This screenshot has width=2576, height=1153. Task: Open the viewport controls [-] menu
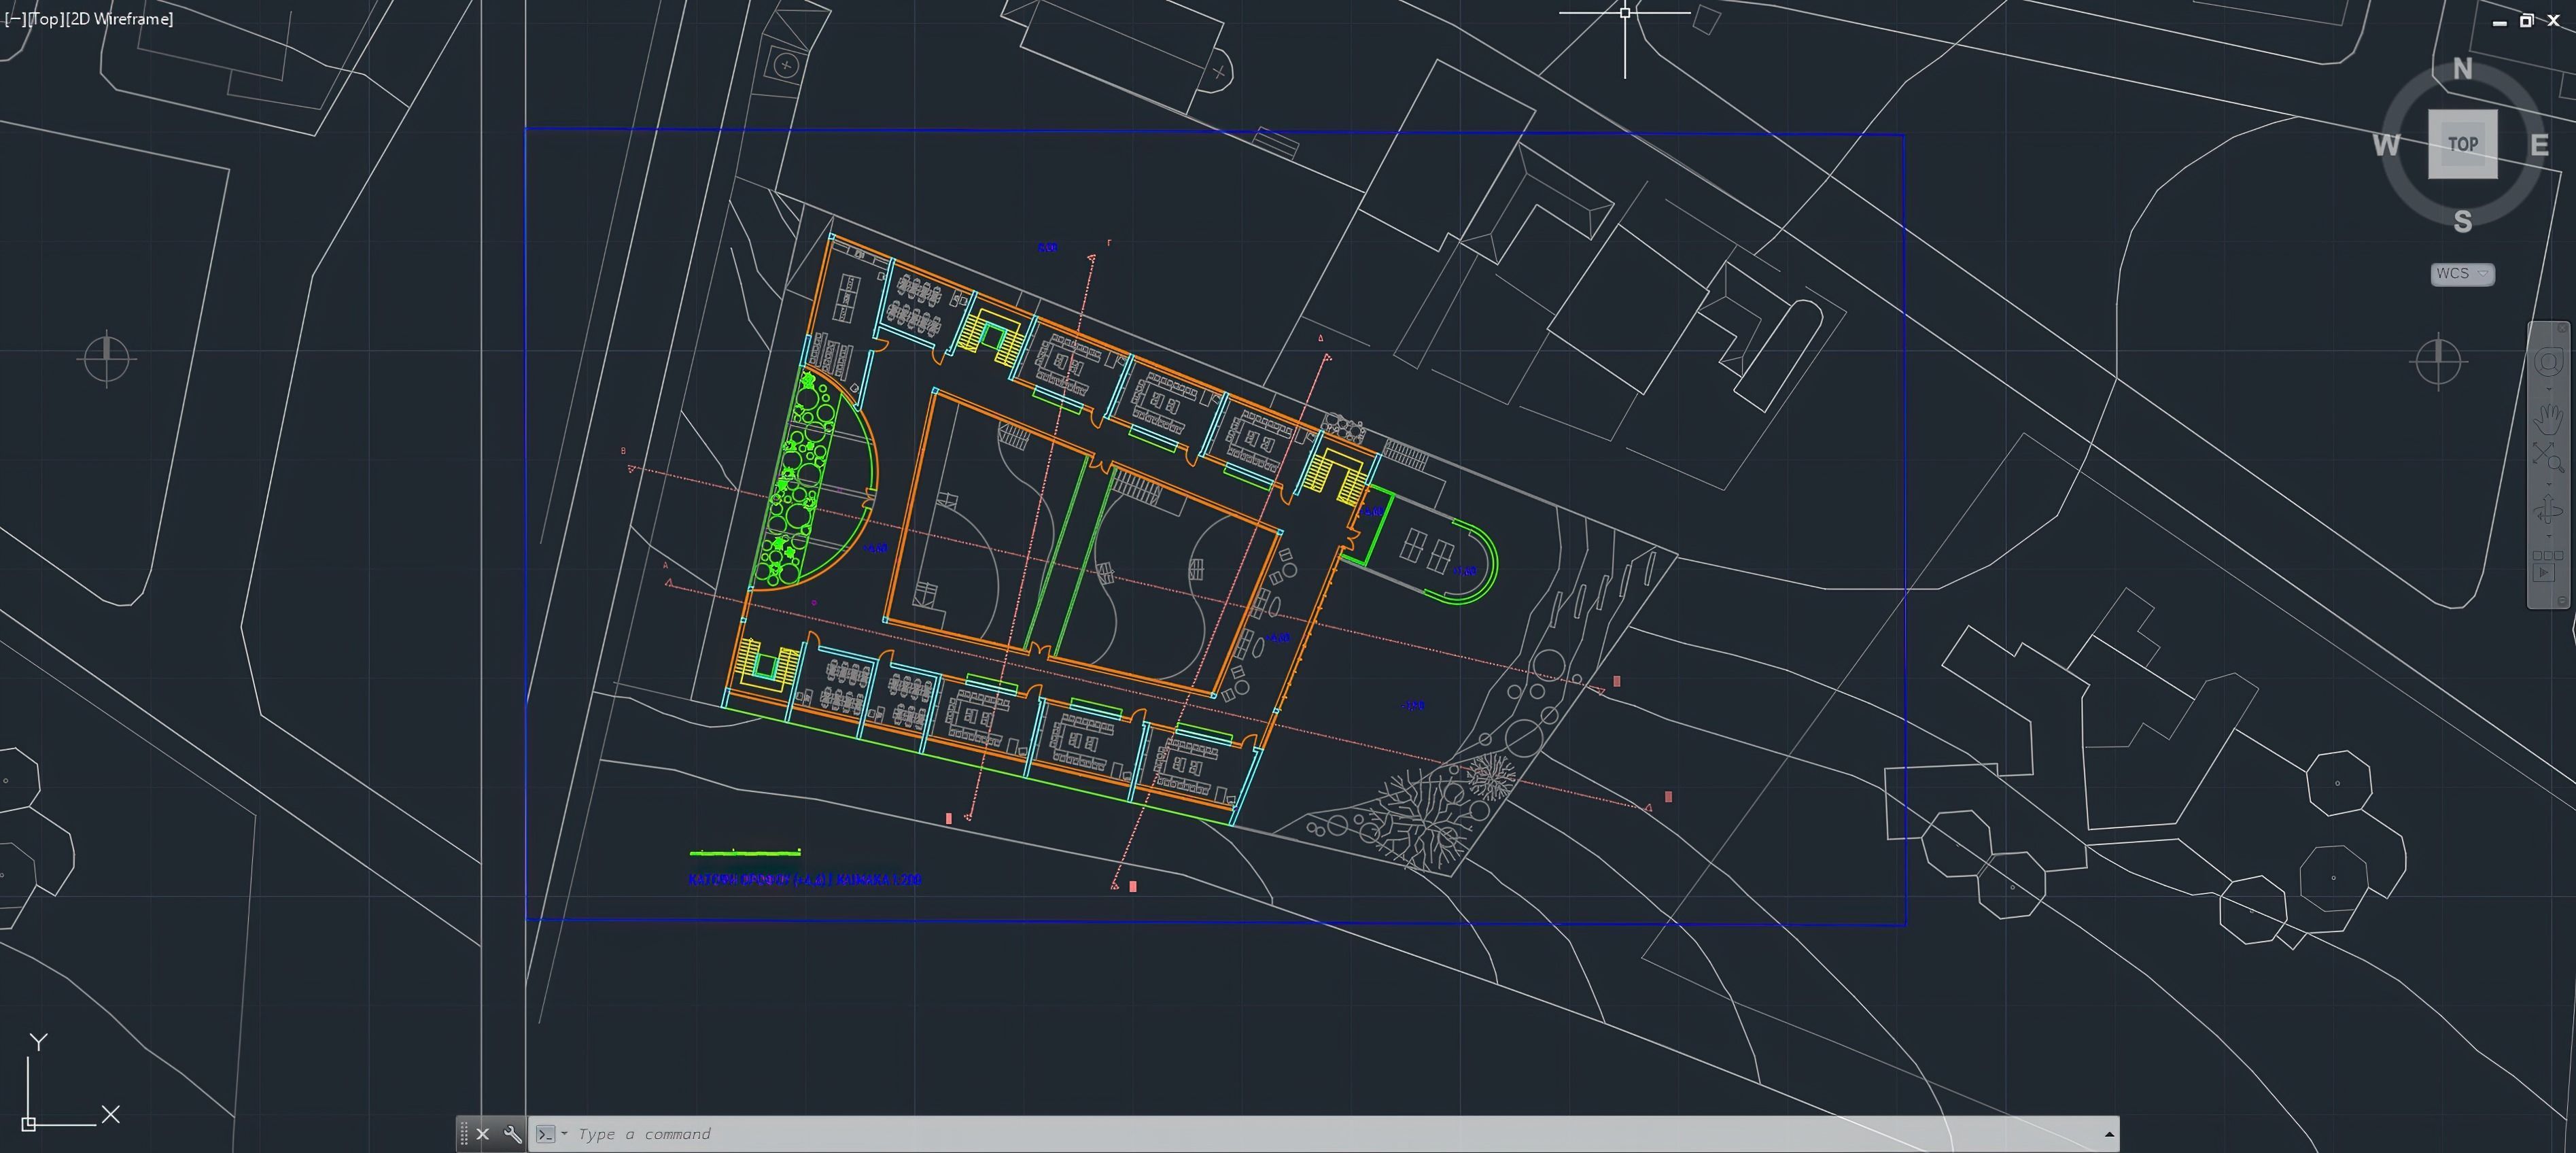click(15, 19)
